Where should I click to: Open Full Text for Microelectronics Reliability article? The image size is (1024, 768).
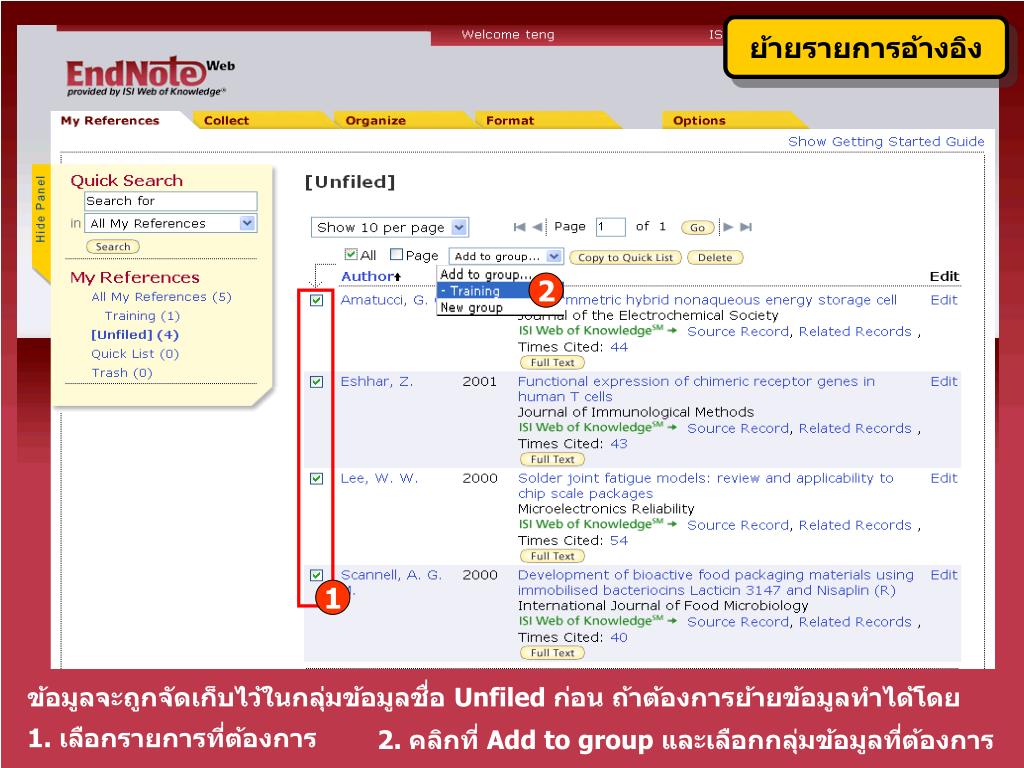click(552, 556)
